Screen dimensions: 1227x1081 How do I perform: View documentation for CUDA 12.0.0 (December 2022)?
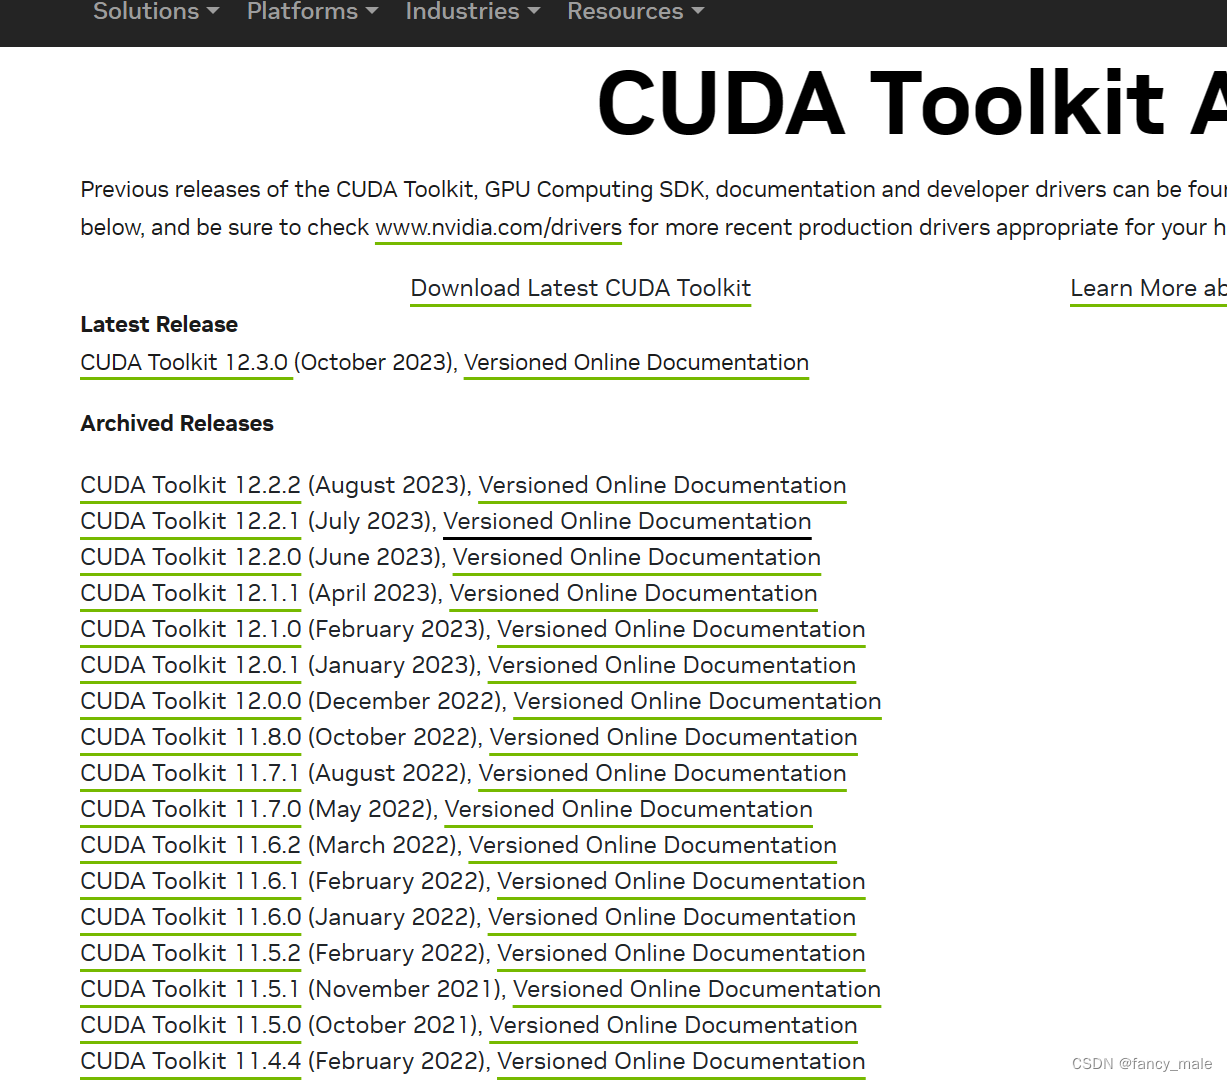pos(697,702)
